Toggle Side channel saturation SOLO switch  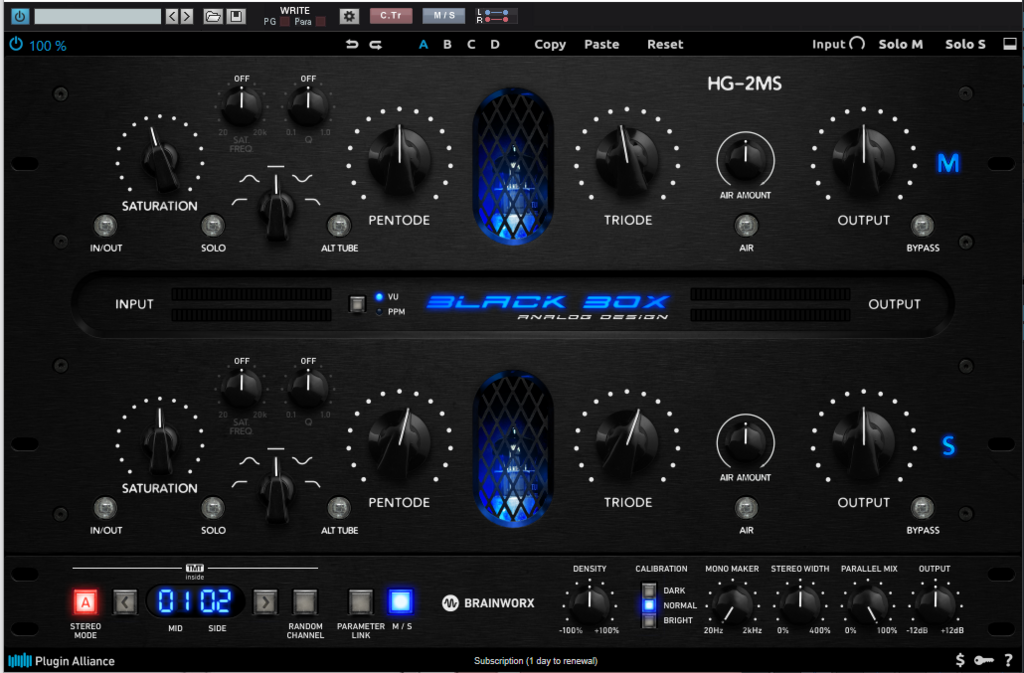tap(212, 508)
